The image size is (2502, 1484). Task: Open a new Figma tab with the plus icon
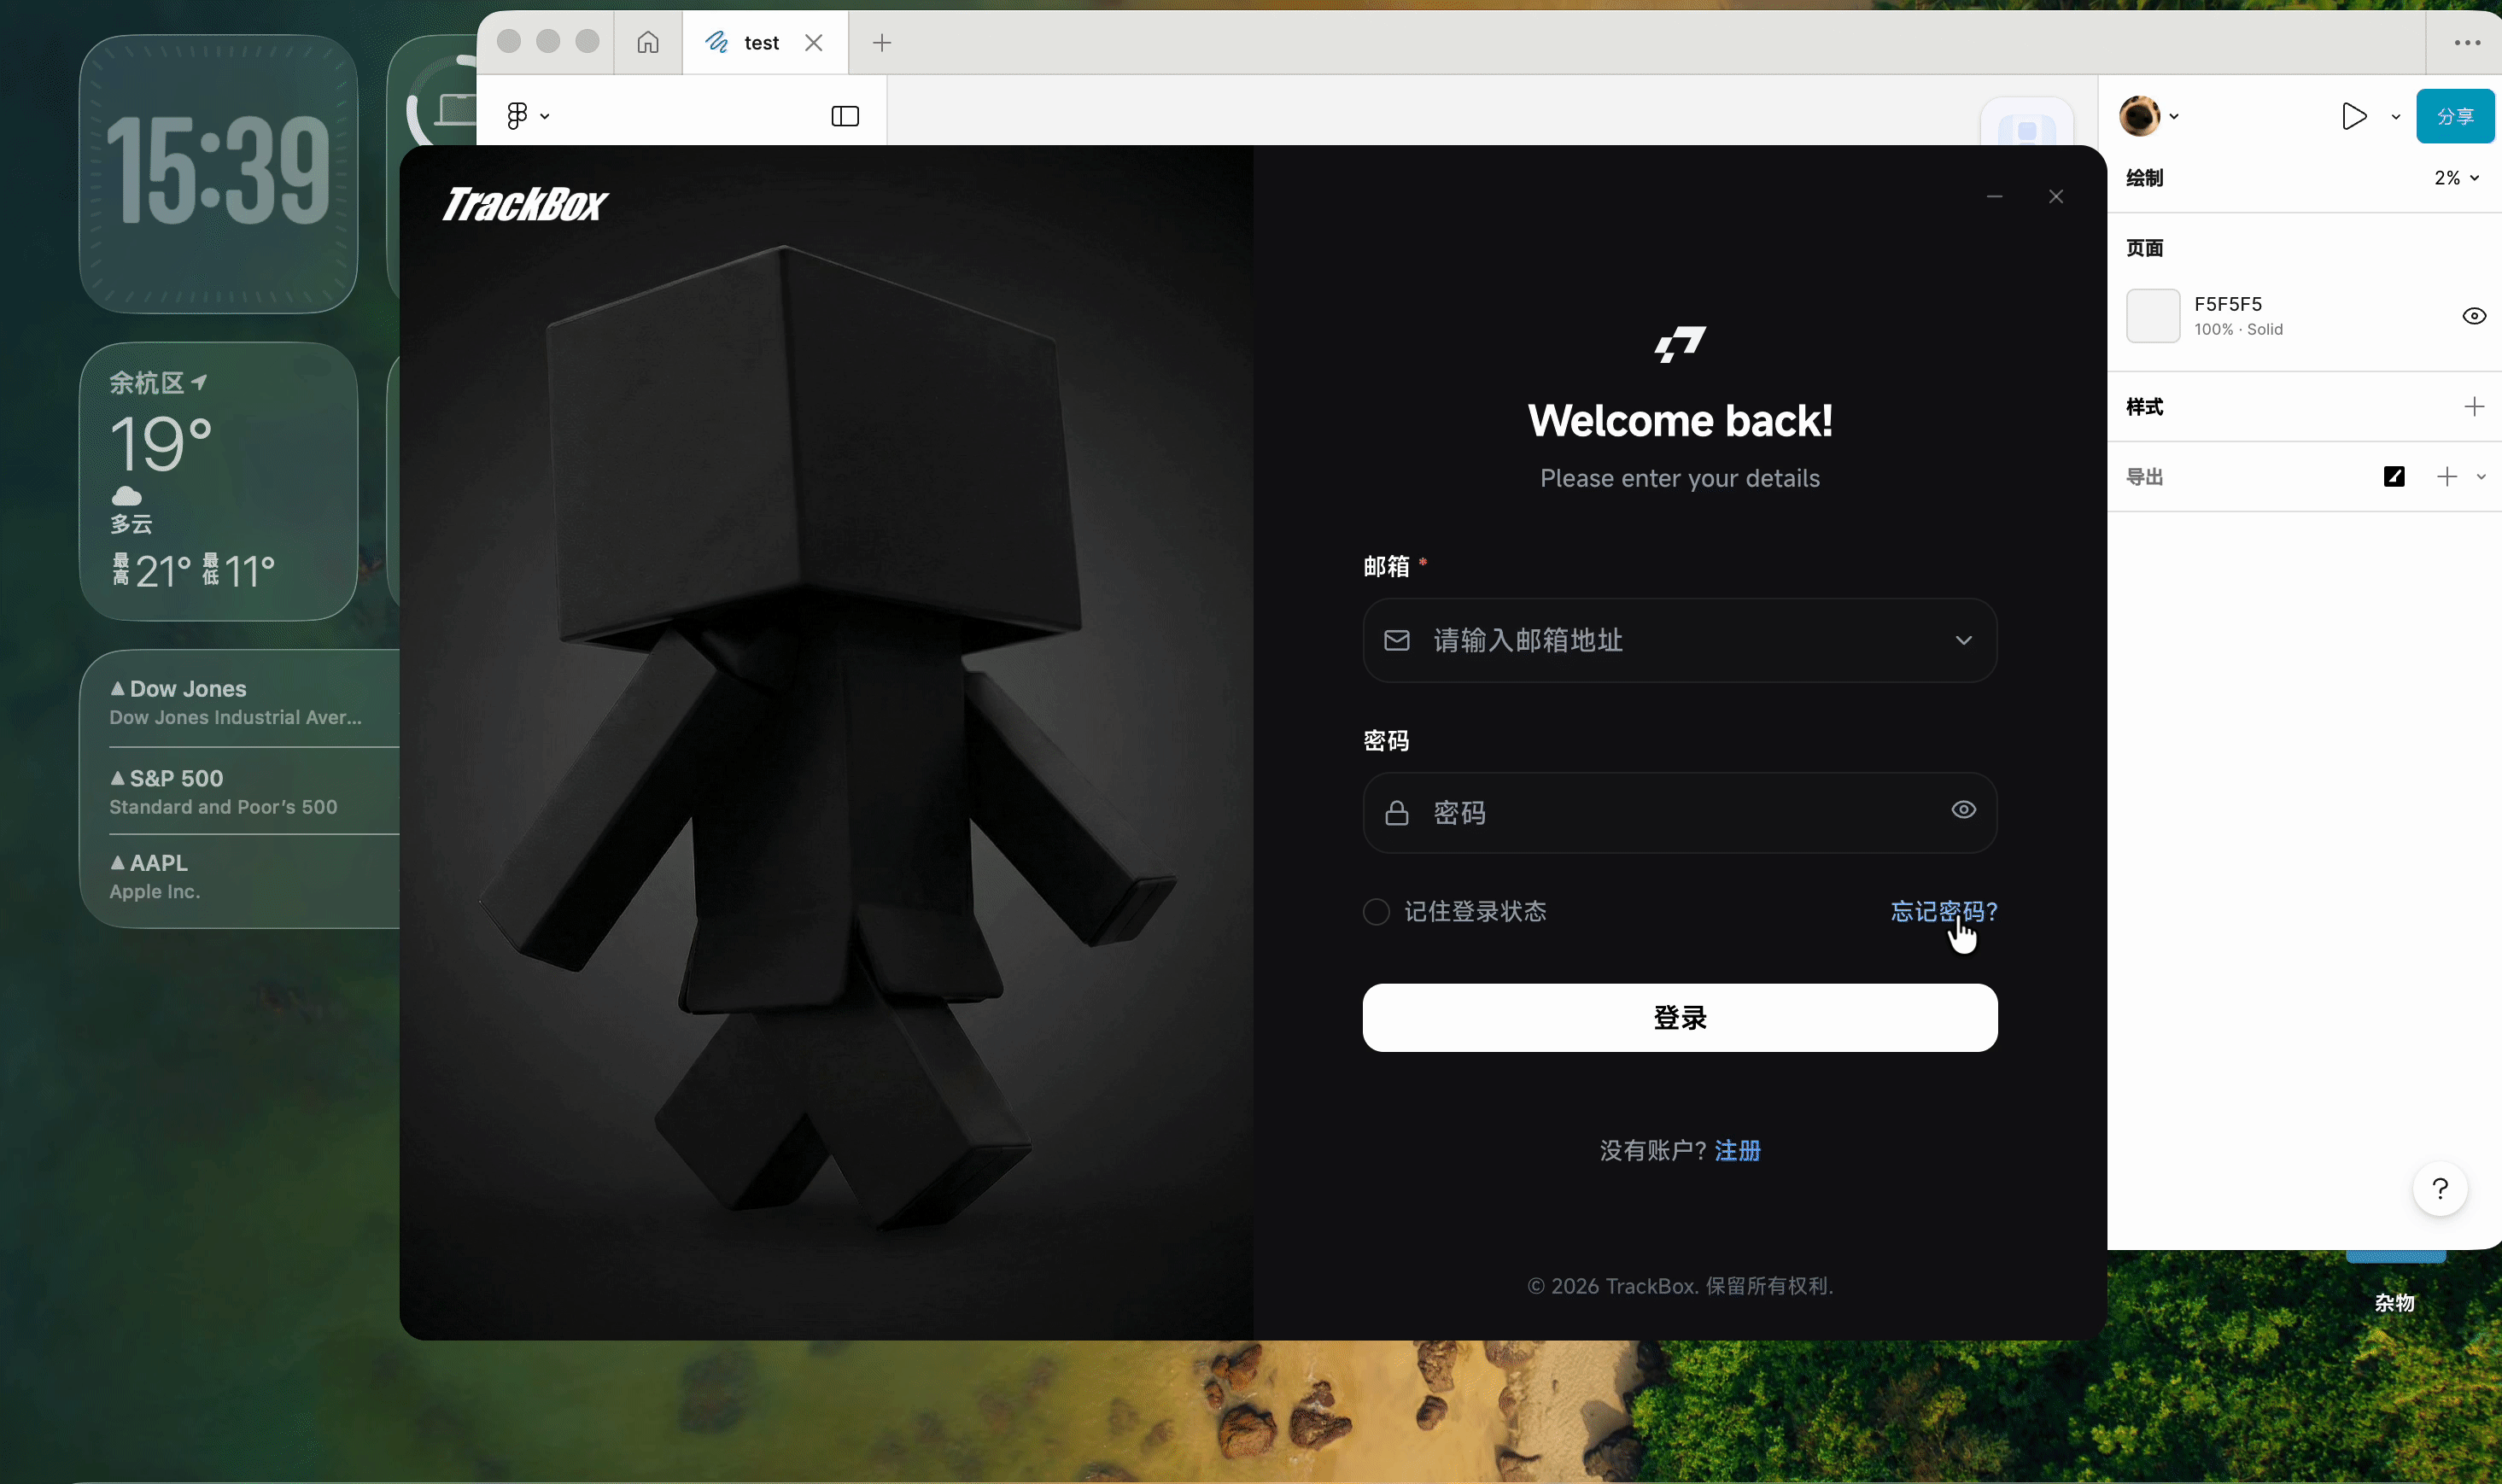tap(881, 42)
